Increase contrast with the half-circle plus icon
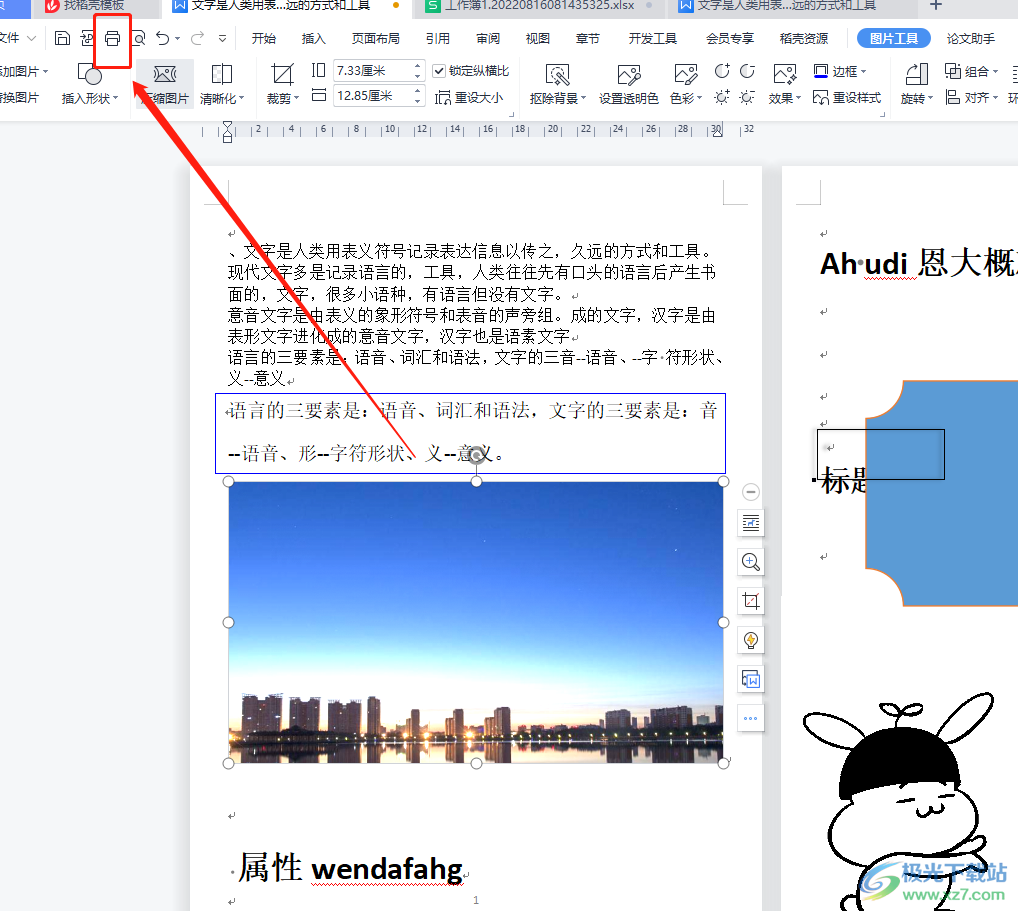1018x911 pixels. 722,70
